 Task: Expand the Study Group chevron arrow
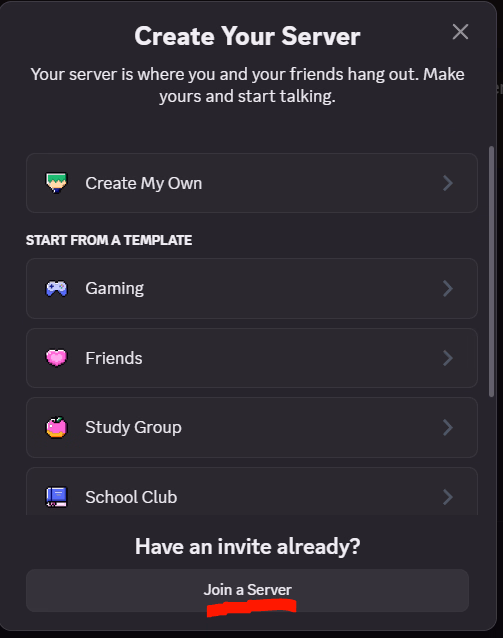click(x=448, y=427)
